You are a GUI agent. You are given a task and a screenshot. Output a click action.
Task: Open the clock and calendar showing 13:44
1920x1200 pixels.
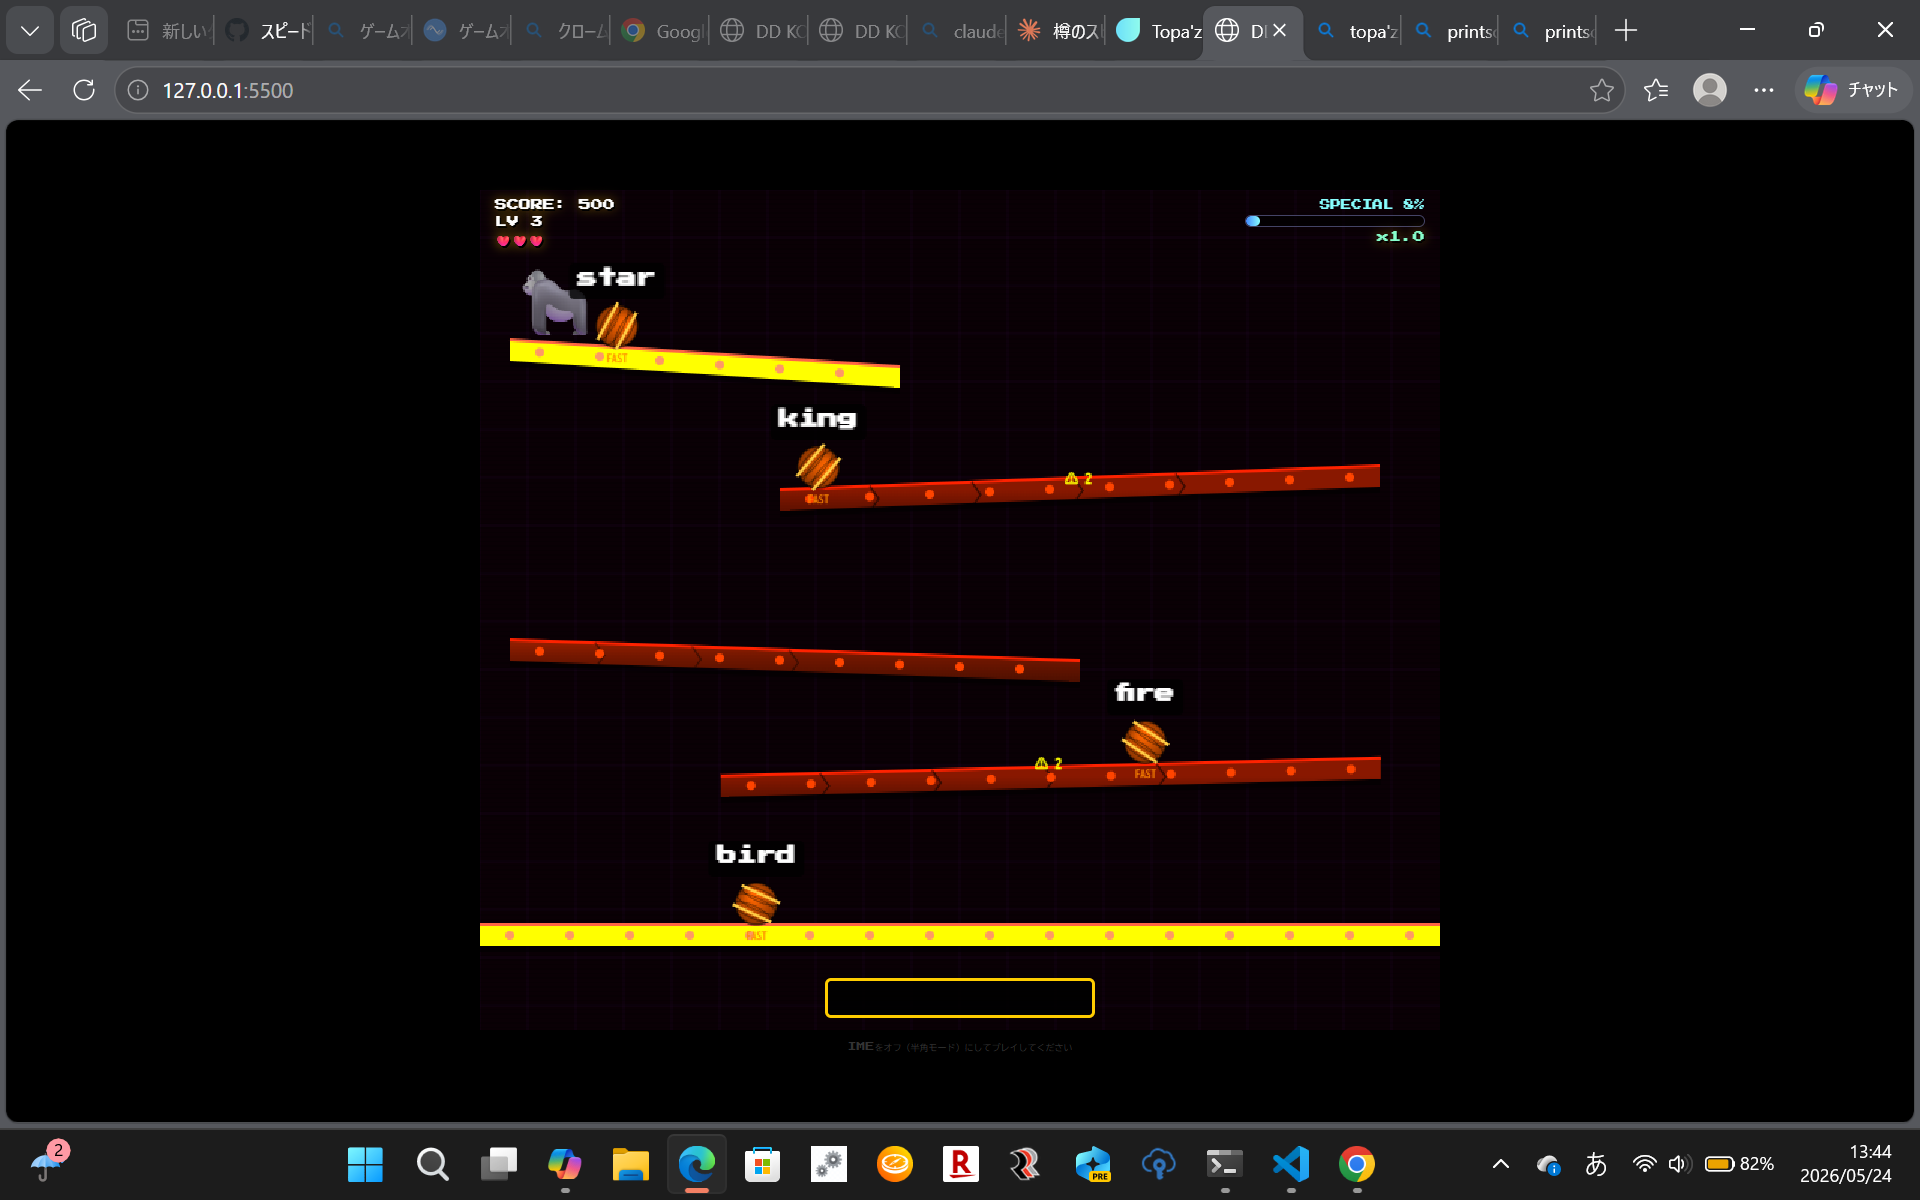1845,1164
